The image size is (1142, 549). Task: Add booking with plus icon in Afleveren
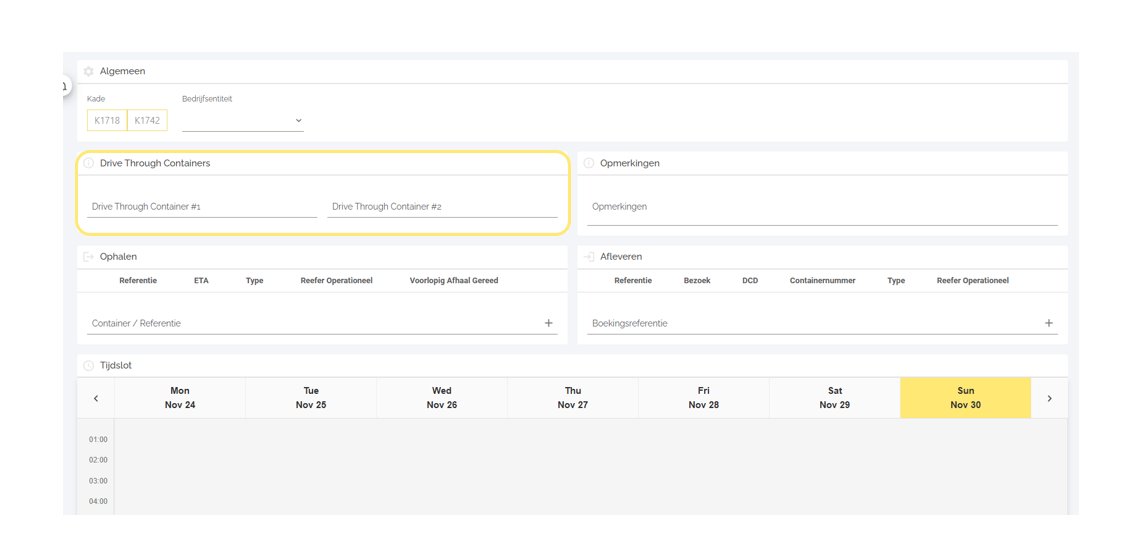pos(1048,323)
